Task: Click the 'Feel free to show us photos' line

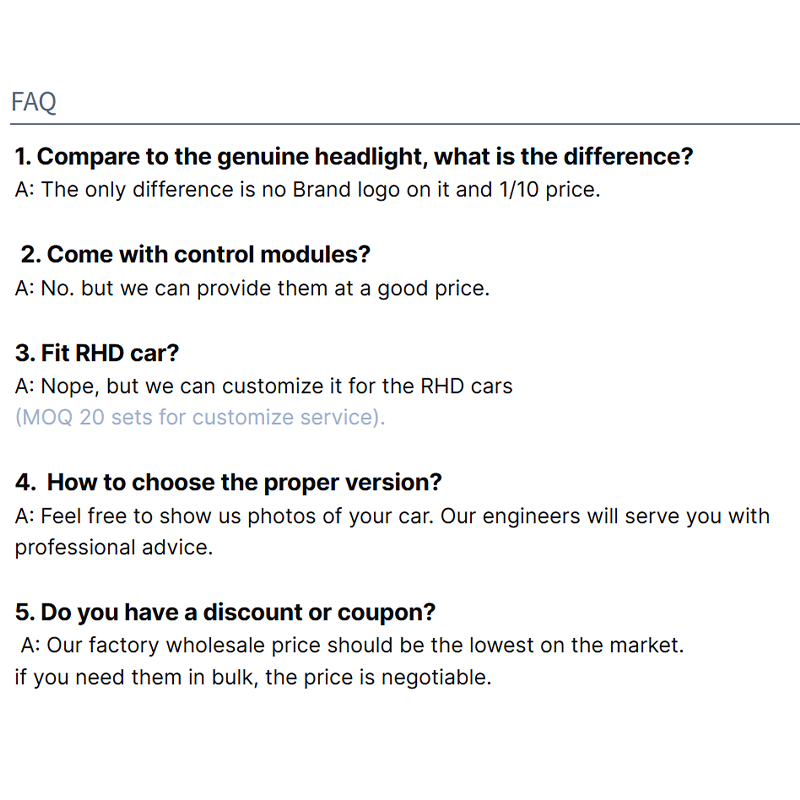Action: 392,516
